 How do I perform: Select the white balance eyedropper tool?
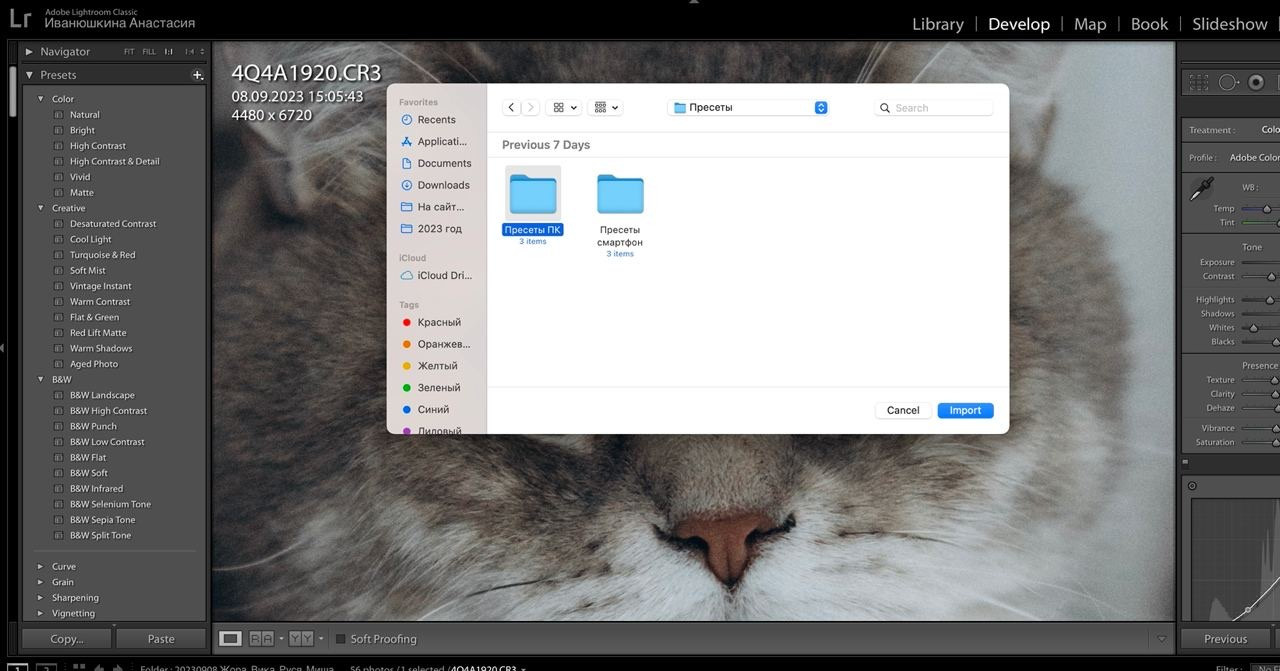[1201, 189]
